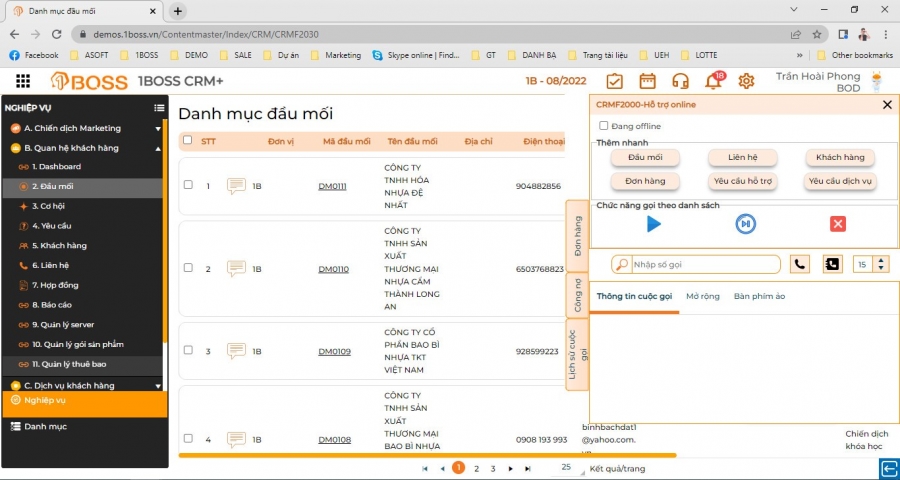Image resolution: width=900 pixels, height=480 pixels.
Task: Open the Lịch sử cuộc gọi side tab
Action: coord(577,355)
